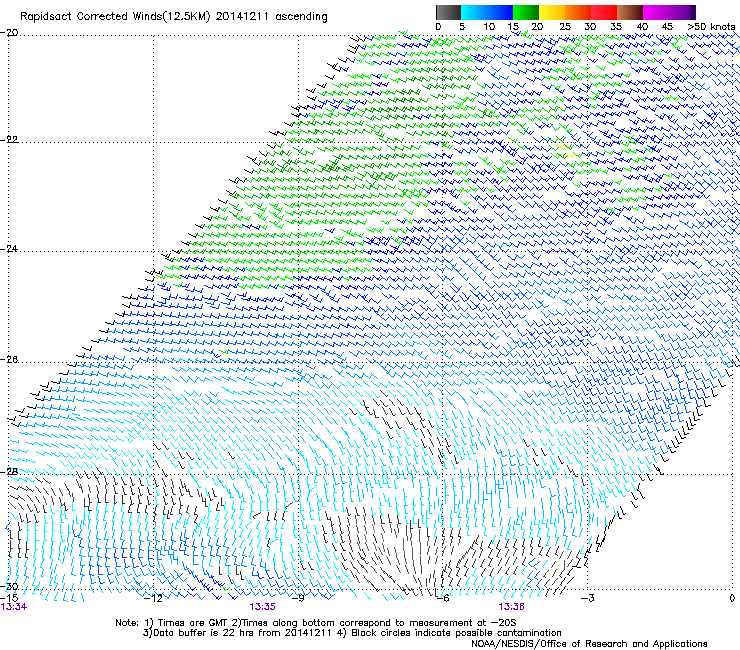Click the gray 0-5 knots legend swatch
Image resolution: width=740 pixels, height=650 pixels.
[448, 12]
